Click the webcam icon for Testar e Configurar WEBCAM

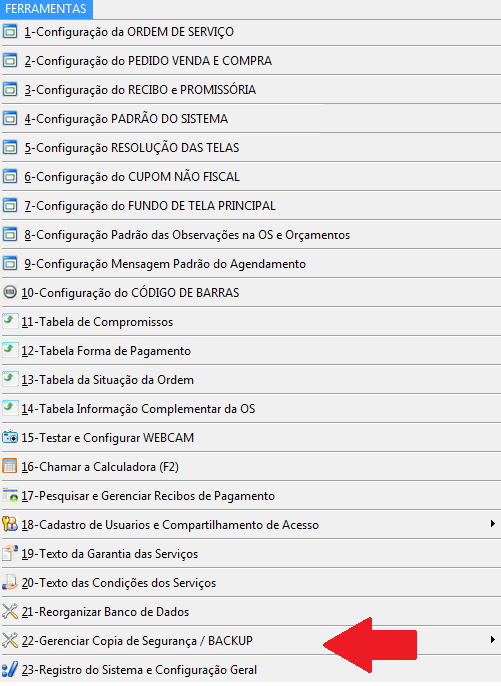[10, 437]
